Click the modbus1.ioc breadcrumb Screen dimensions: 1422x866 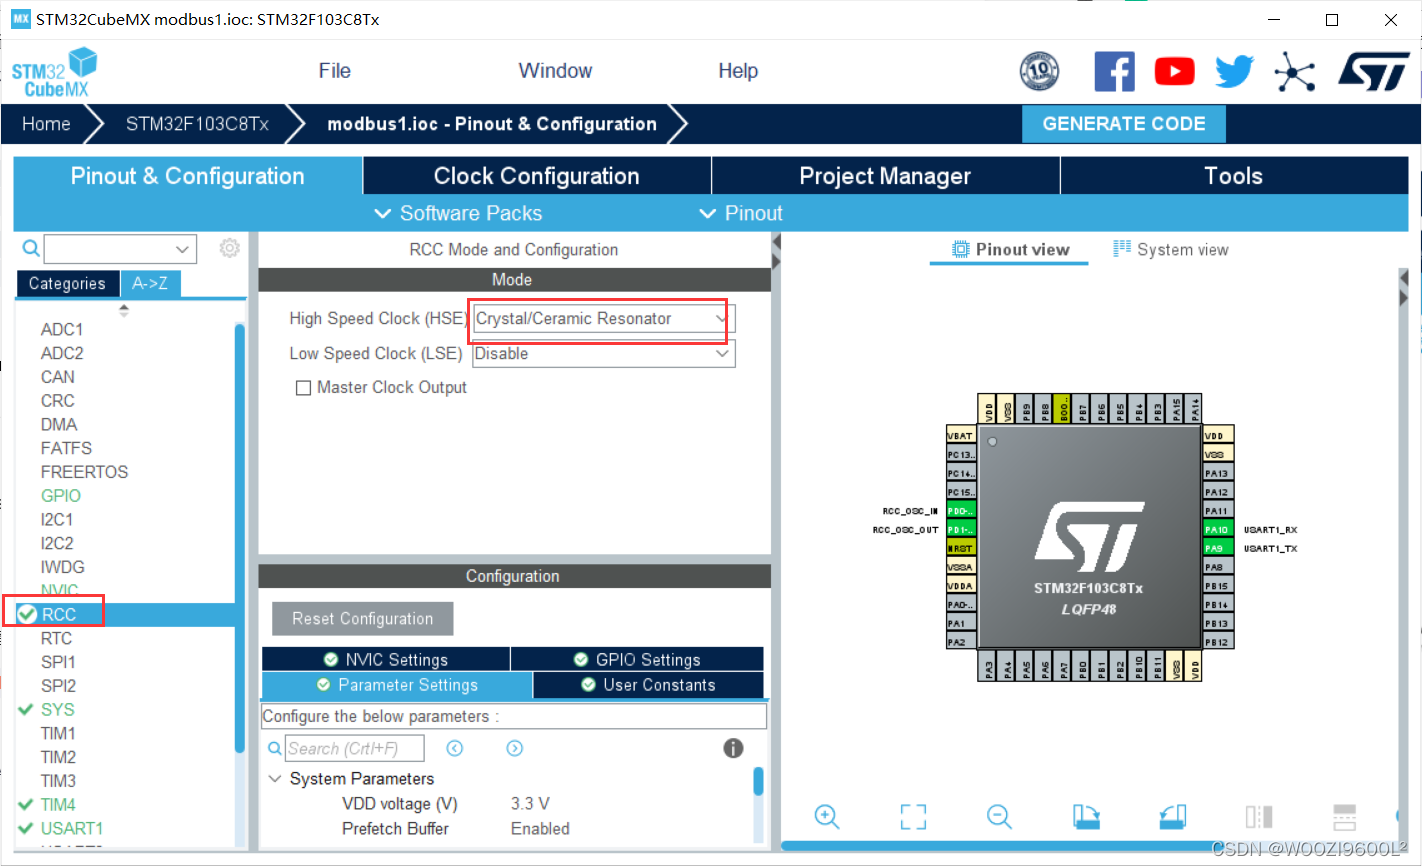pyautogui.click(x=492, y=124)
